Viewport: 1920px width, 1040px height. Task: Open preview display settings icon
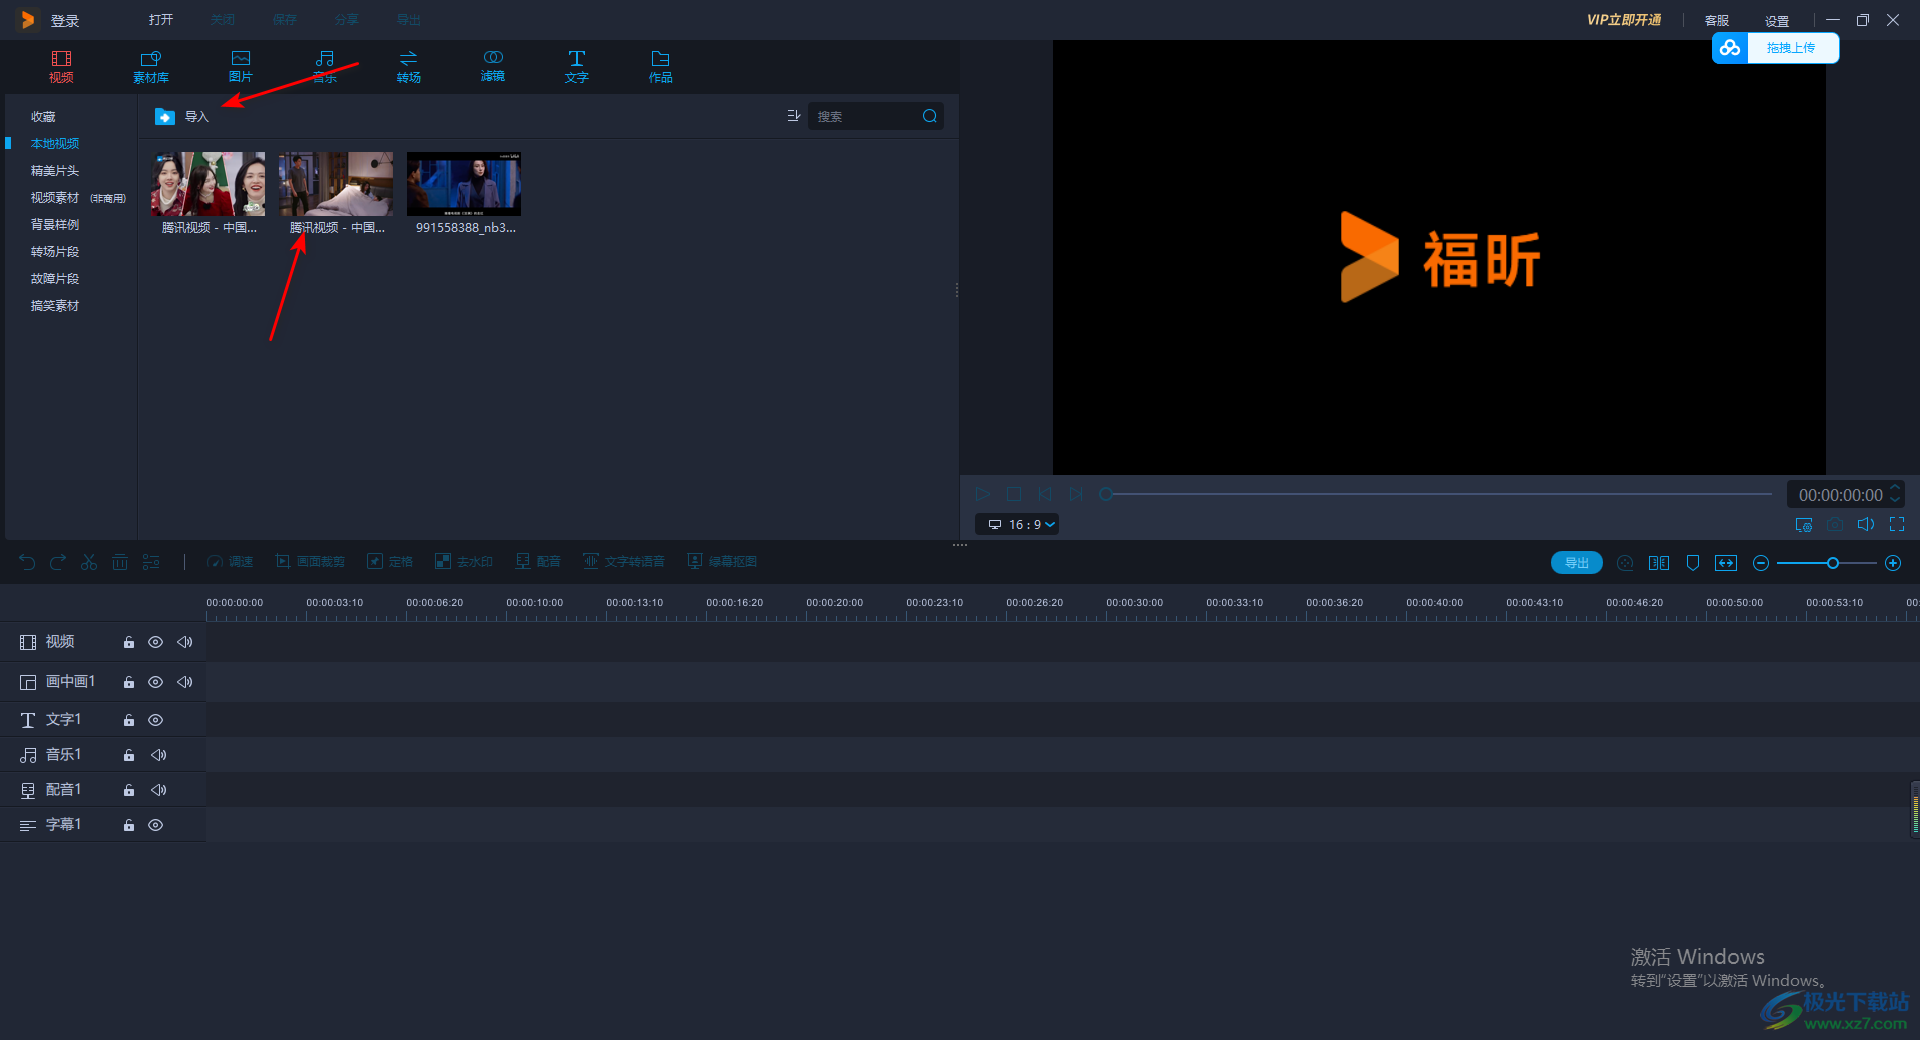coord(1804,524)
